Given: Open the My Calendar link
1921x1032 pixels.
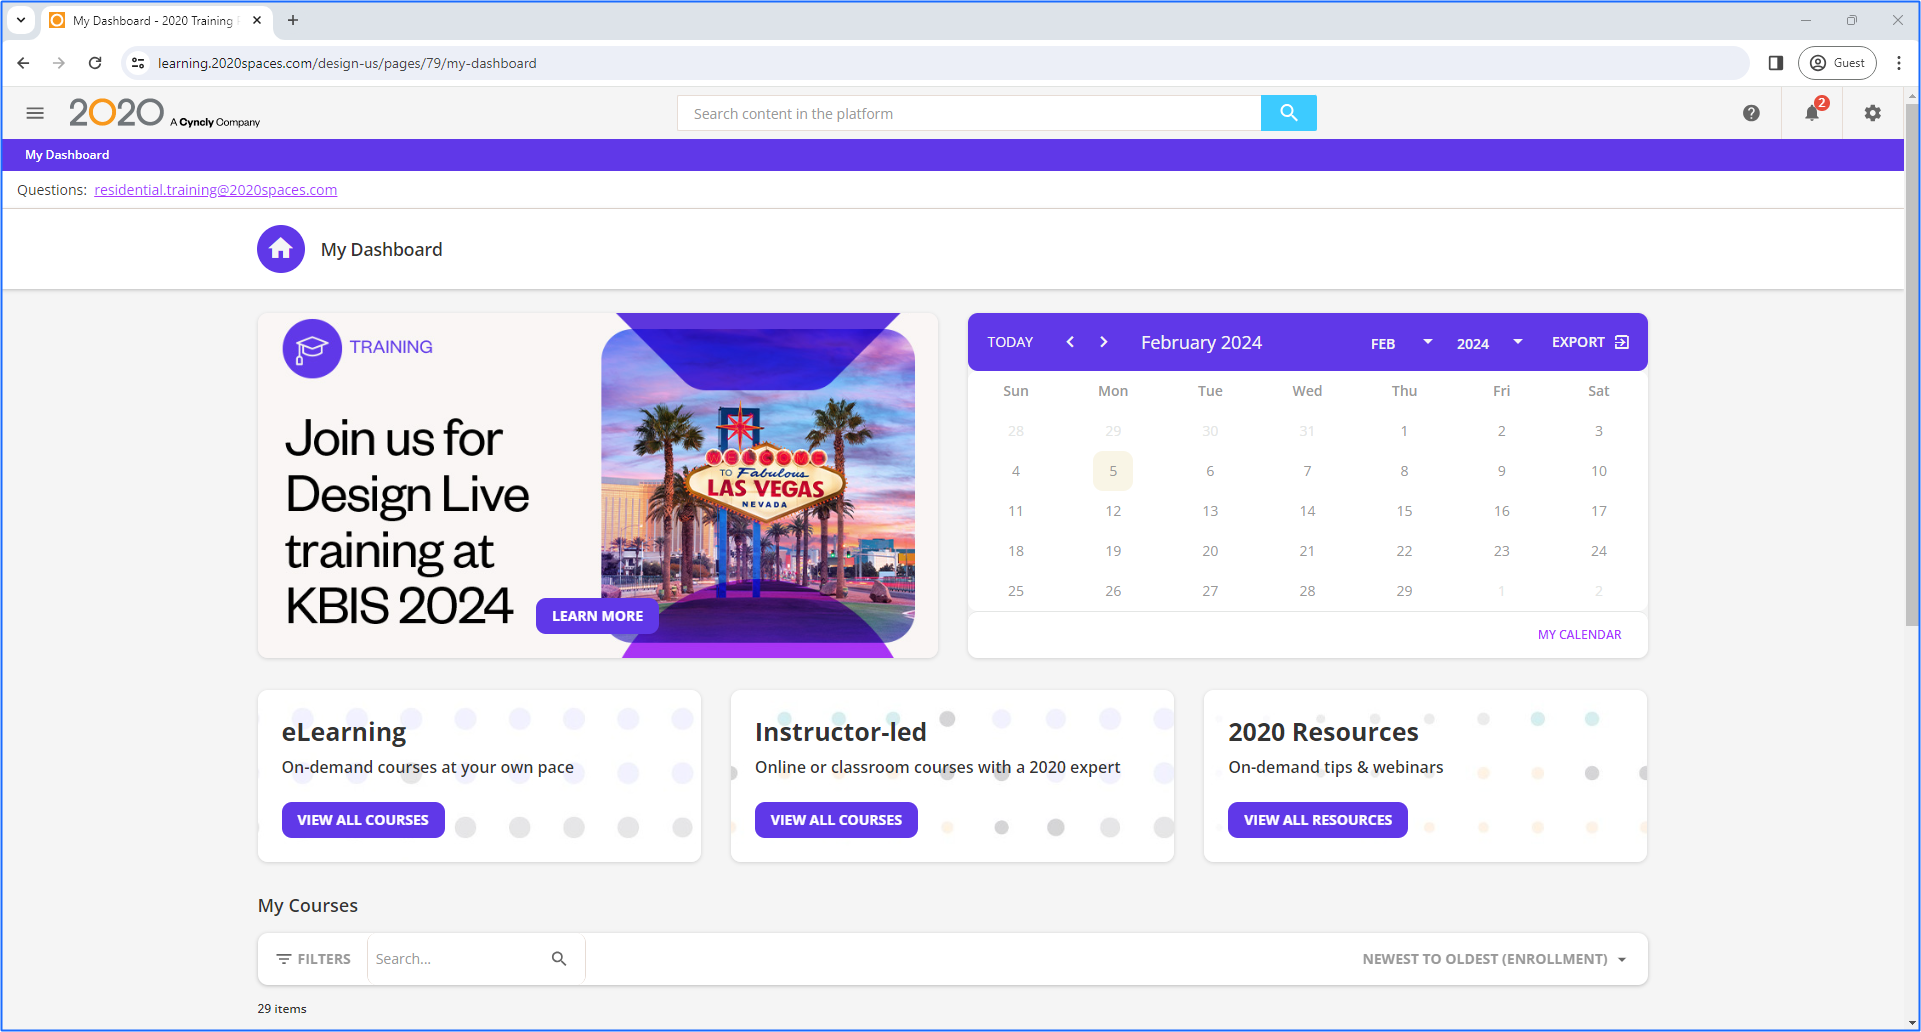Looking at the screenshot, I should [1579, 635].
